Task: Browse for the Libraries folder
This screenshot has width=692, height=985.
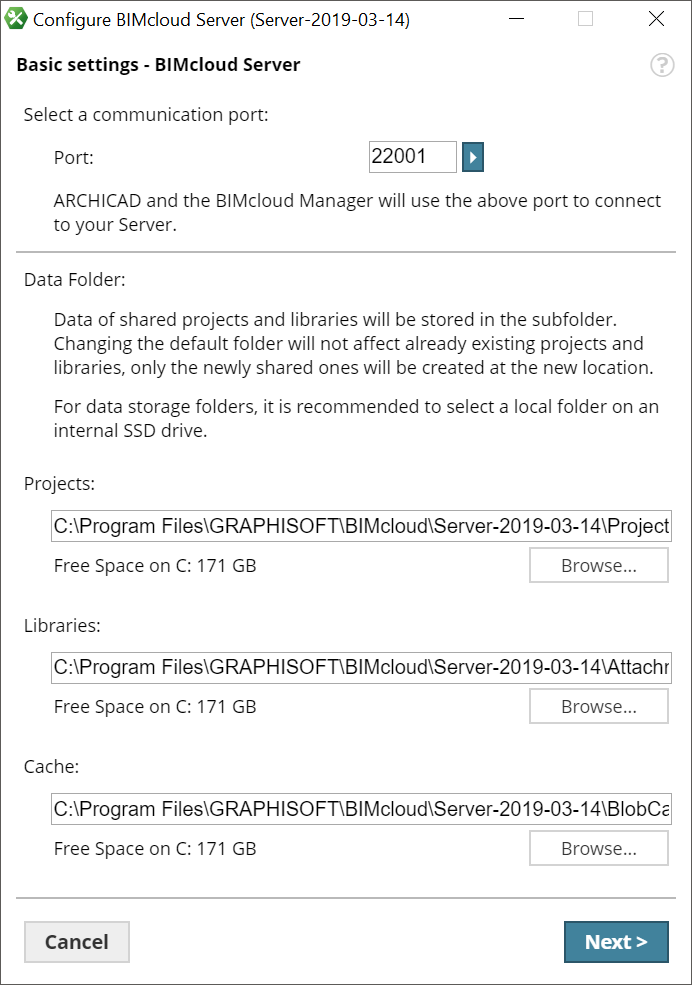Action: pyautogui.click(x=598, y=707)
